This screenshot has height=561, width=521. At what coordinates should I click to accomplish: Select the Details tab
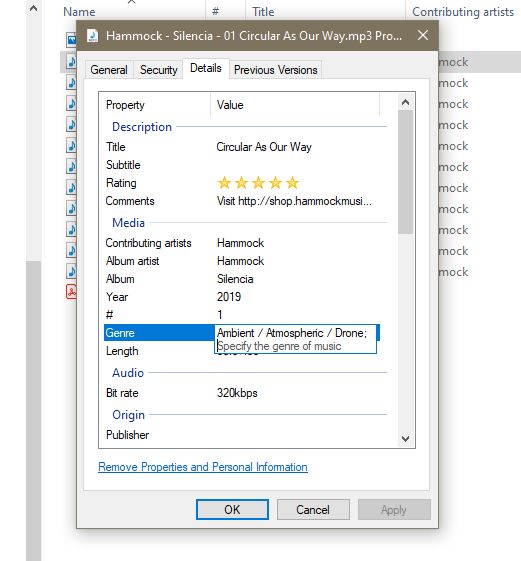click(x=206, y=68)
